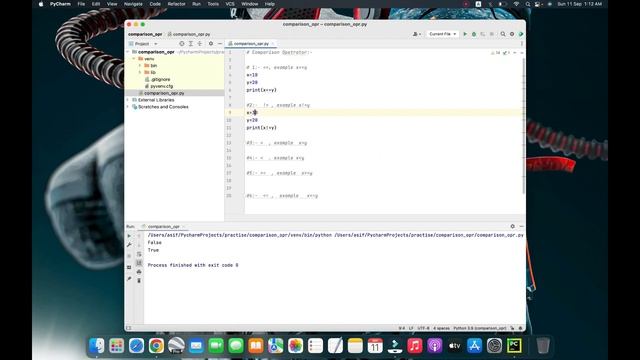Open macOS Control Center in menu bar

(538, 4)
